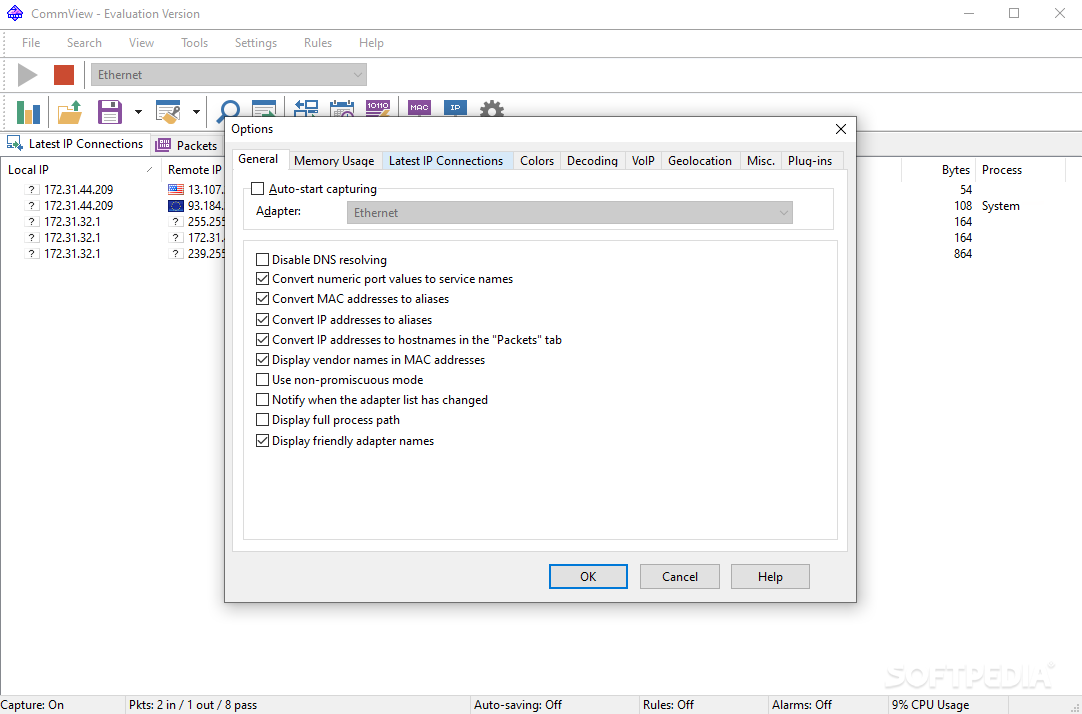Open the Adapter combo box in Options
The height and width of the screenshot is (714, 1082).
570,212
